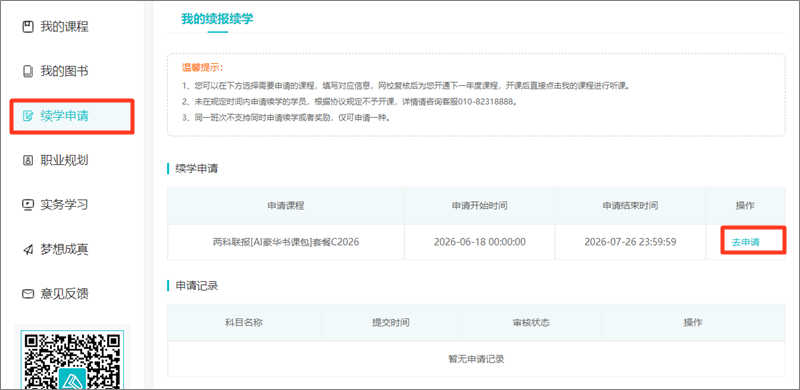Select 续学申请 in the sidebar

tap(72, 116)
